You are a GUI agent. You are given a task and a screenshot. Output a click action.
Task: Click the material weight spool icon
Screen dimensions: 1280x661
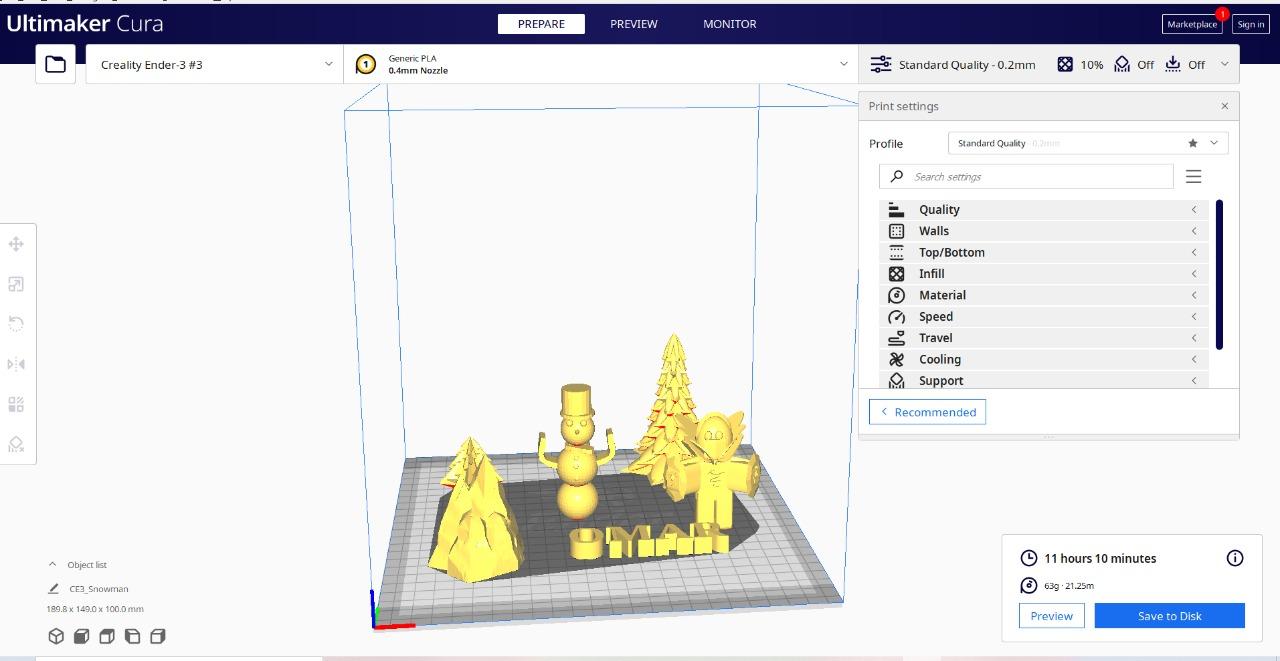point(1028,586)
